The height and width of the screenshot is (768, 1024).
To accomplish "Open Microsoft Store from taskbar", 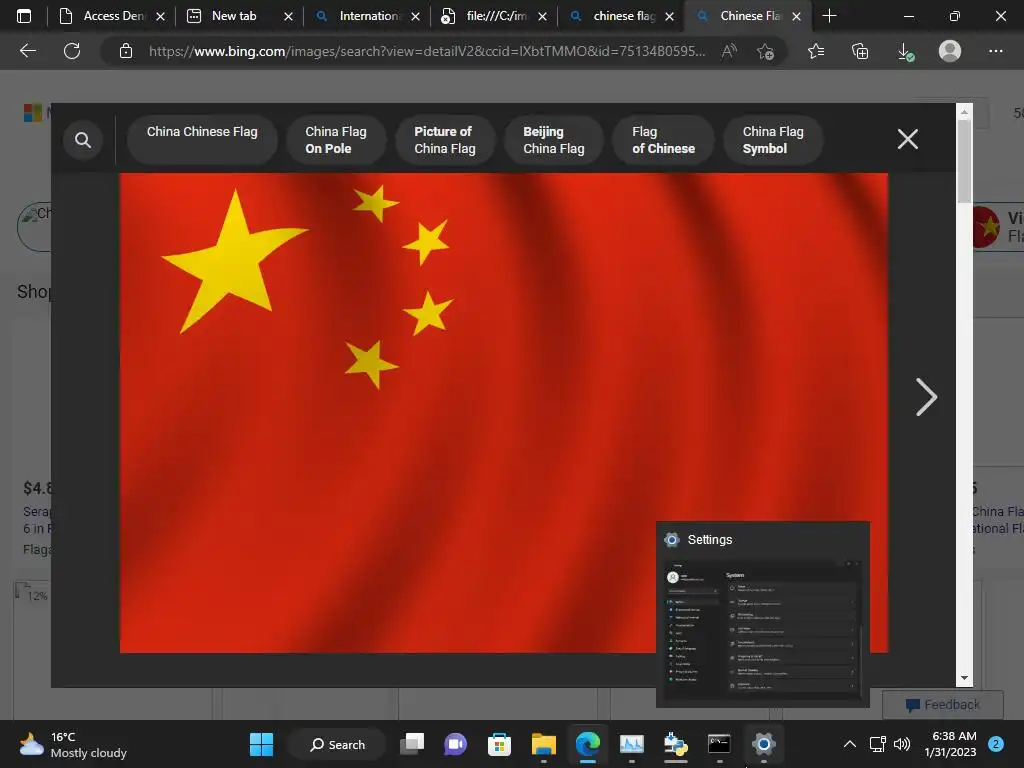I will pos(499,744).
